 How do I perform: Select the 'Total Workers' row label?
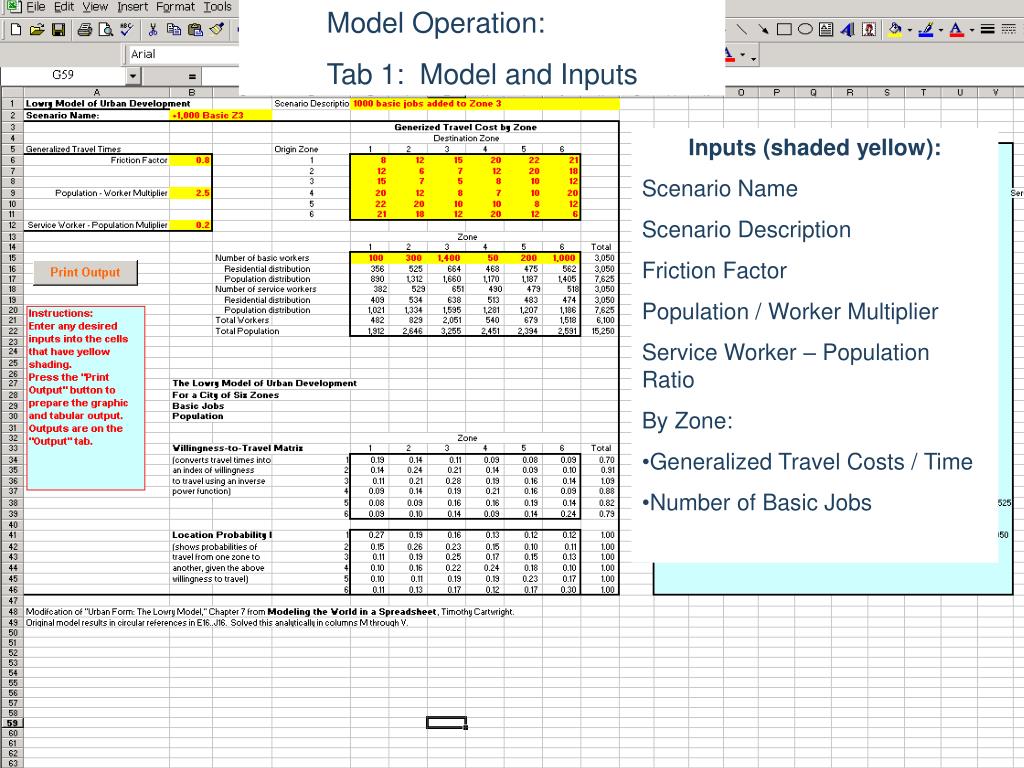tap(242, 320)
